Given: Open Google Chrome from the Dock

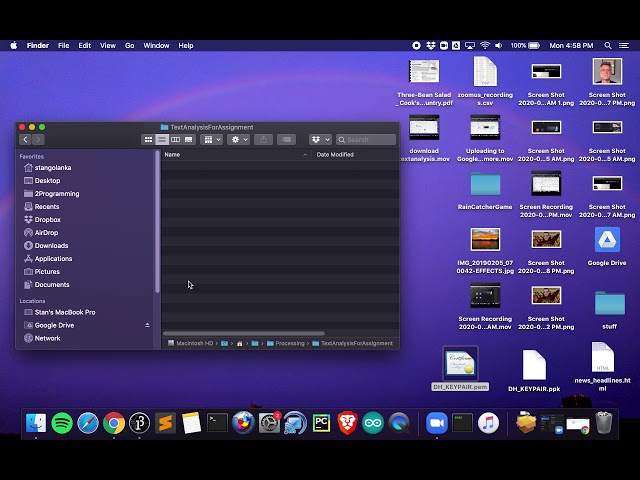Looking at the screenshot, I should [114, 423].
